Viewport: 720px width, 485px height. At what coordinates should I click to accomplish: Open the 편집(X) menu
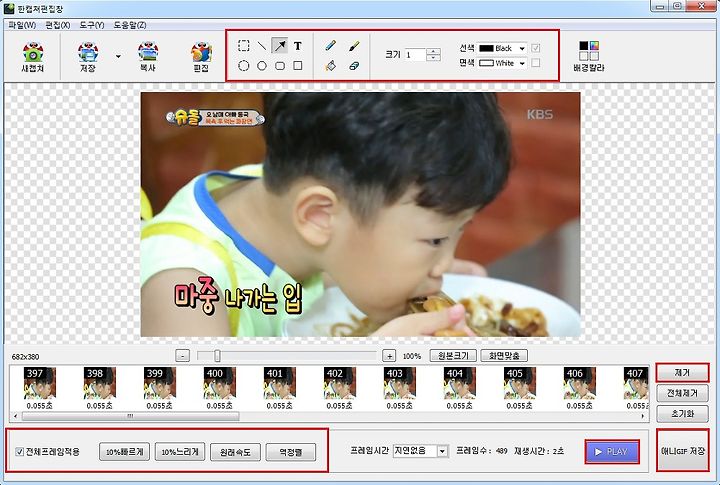[x=58, y=25]
